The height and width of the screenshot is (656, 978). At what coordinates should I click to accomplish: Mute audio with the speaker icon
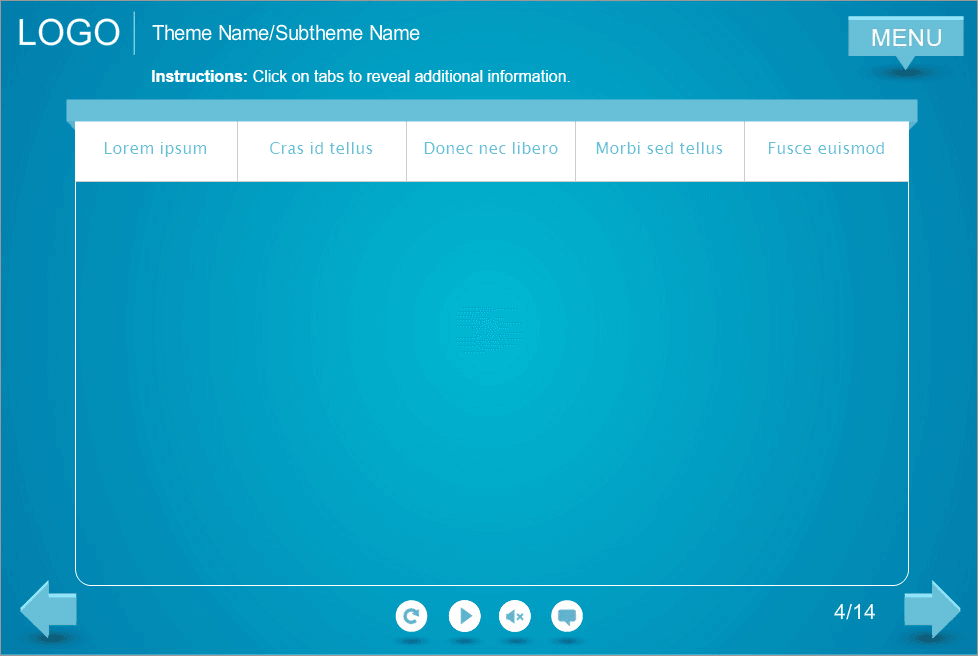pos(515,616)
